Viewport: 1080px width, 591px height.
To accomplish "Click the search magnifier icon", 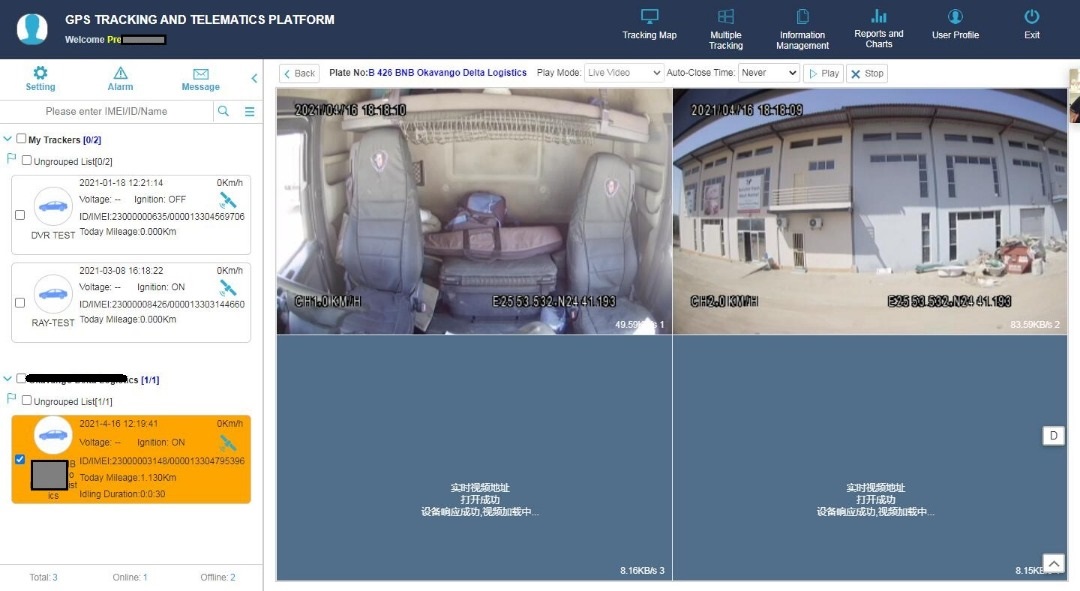I will click(223, 111).
